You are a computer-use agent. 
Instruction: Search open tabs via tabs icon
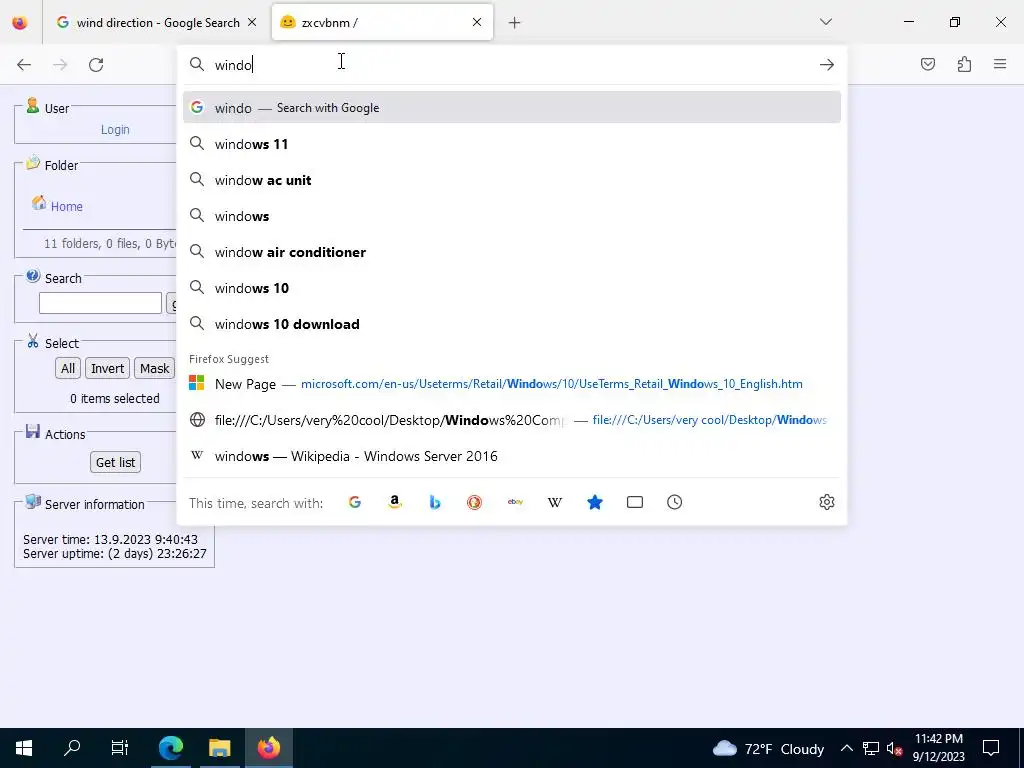click(635, 502)
